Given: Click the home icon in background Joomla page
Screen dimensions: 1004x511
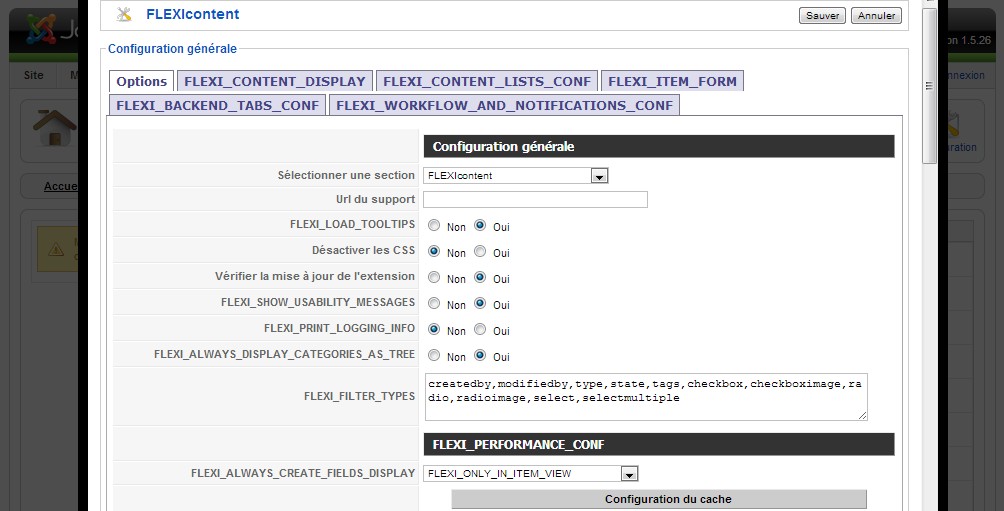Looking at the screenshot, I should click(54, 127).
